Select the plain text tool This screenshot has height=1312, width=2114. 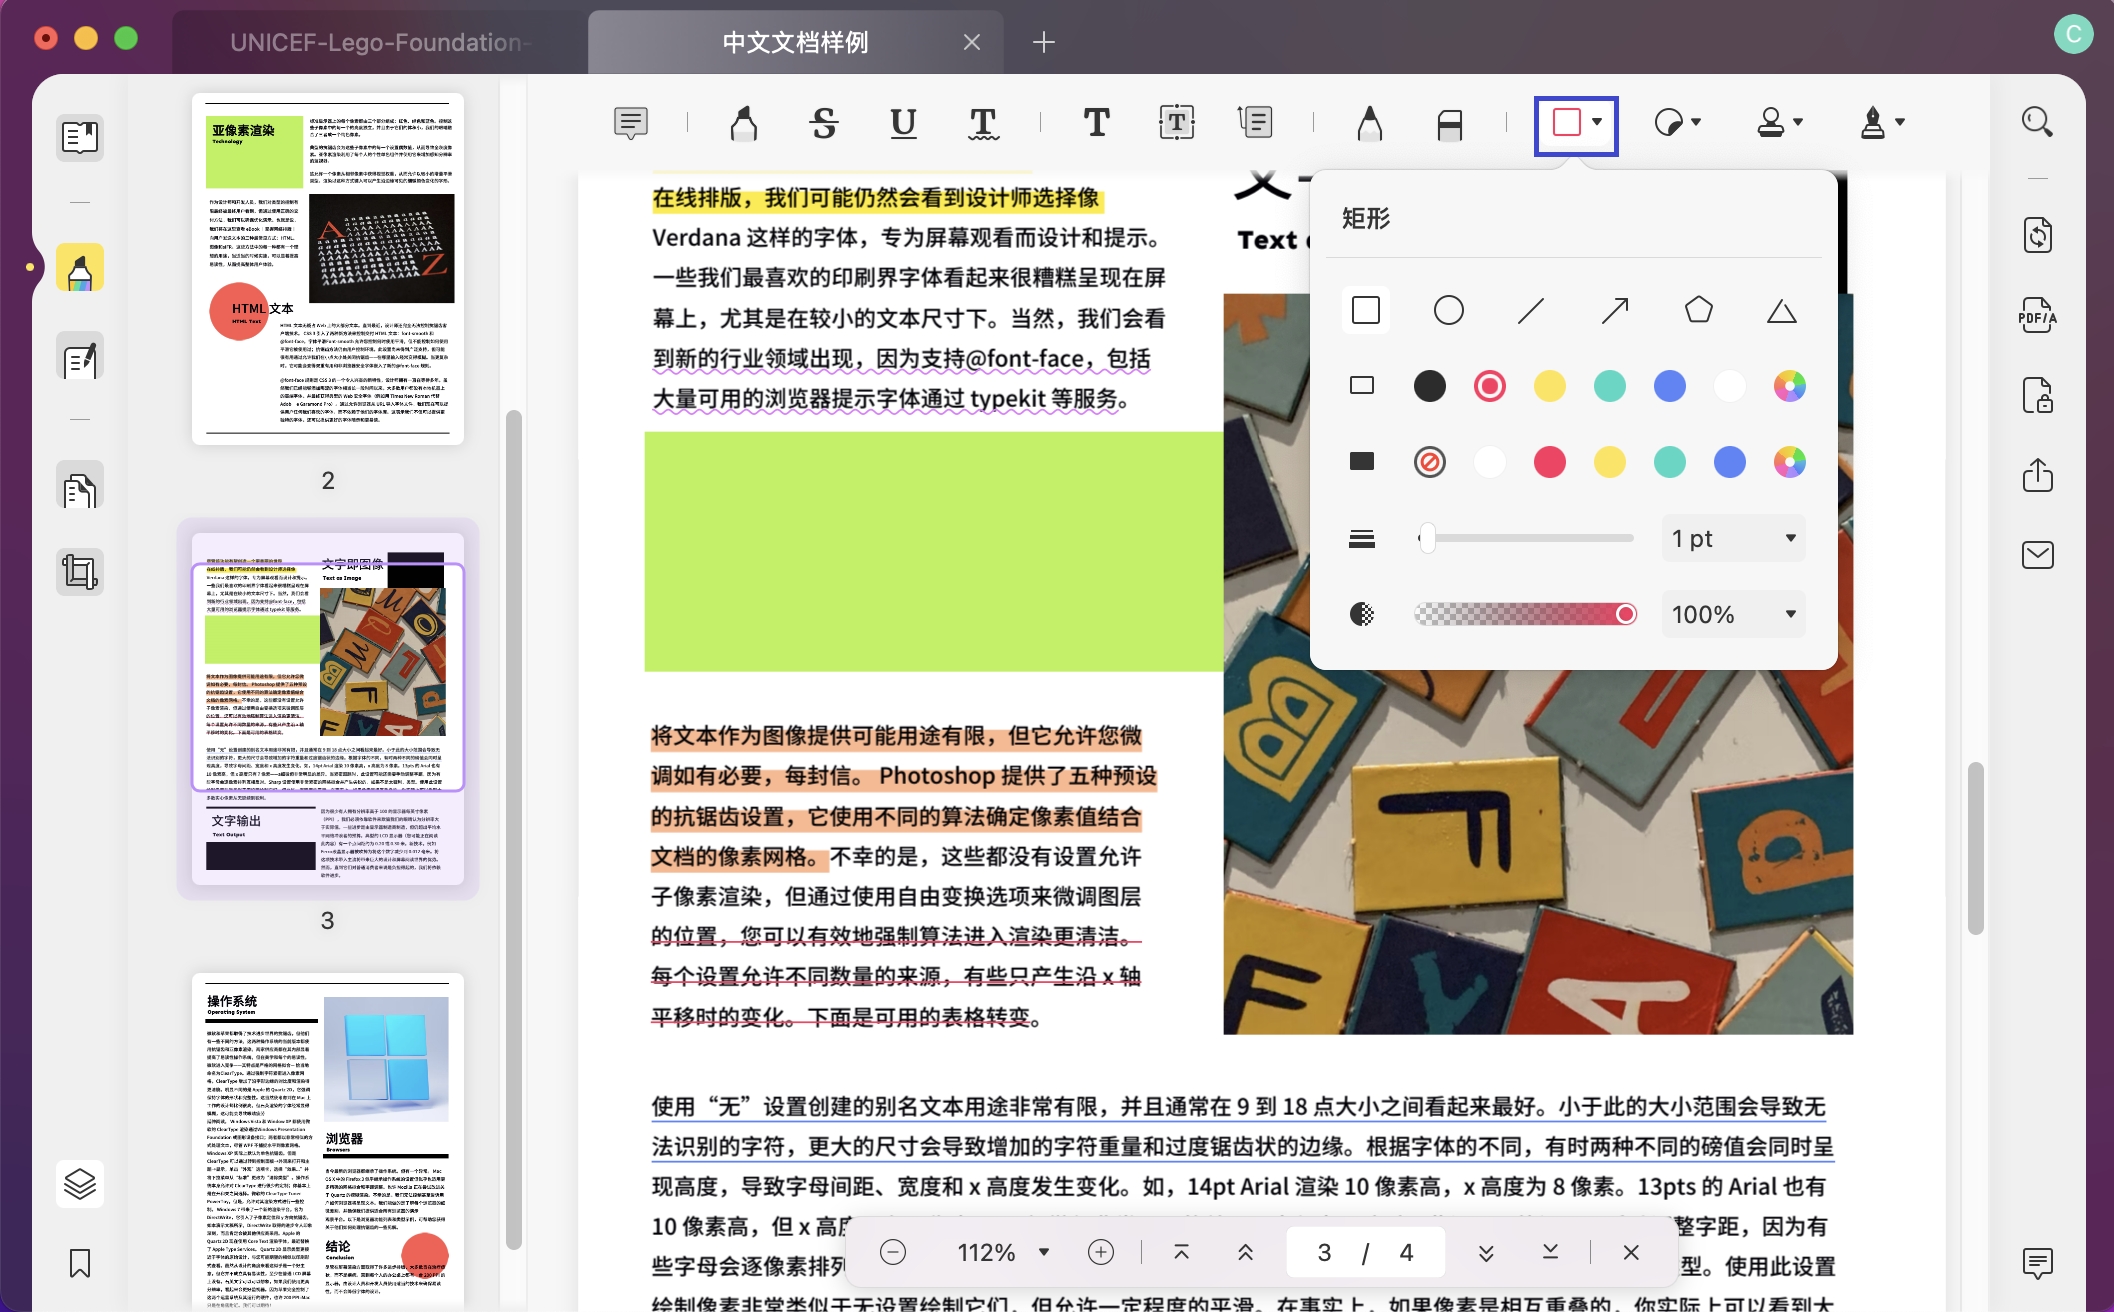(x=1096, y=123)
